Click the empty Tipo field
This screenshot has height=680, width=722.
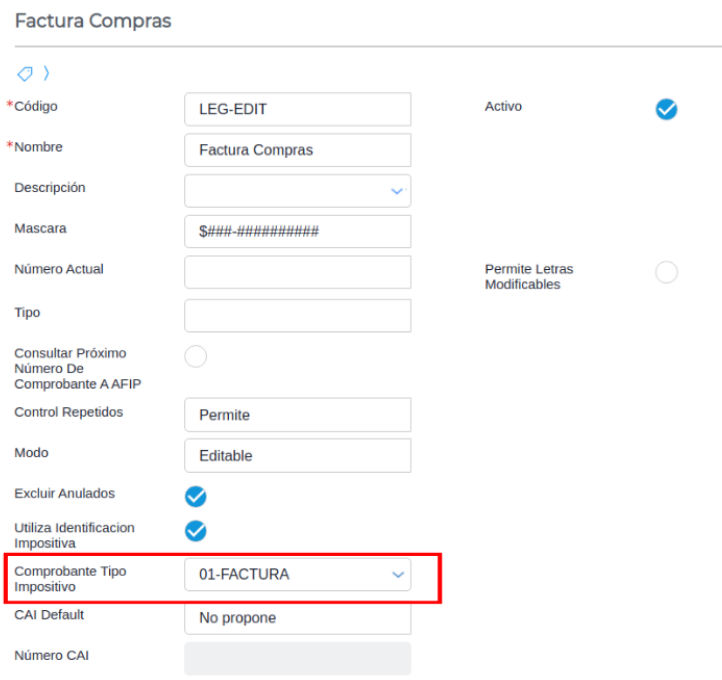click(x=297, y=315)
